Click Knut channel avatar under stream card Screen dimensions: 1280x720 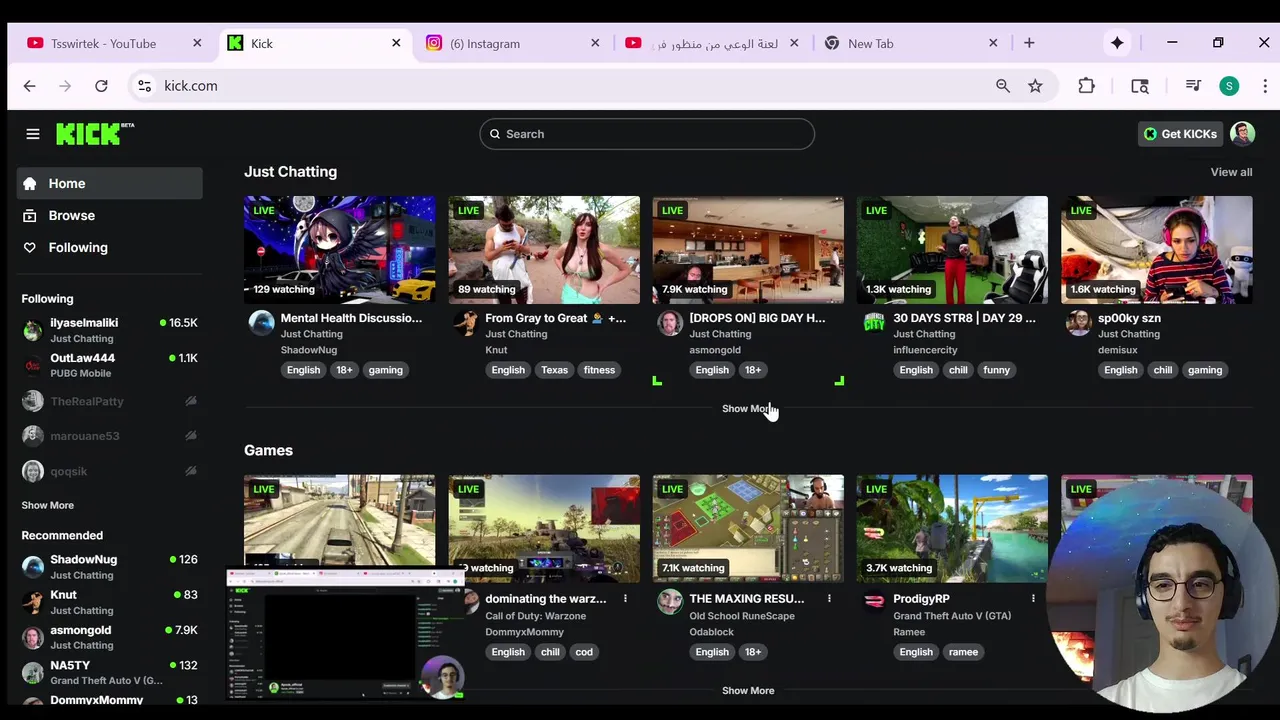[466, 323]
